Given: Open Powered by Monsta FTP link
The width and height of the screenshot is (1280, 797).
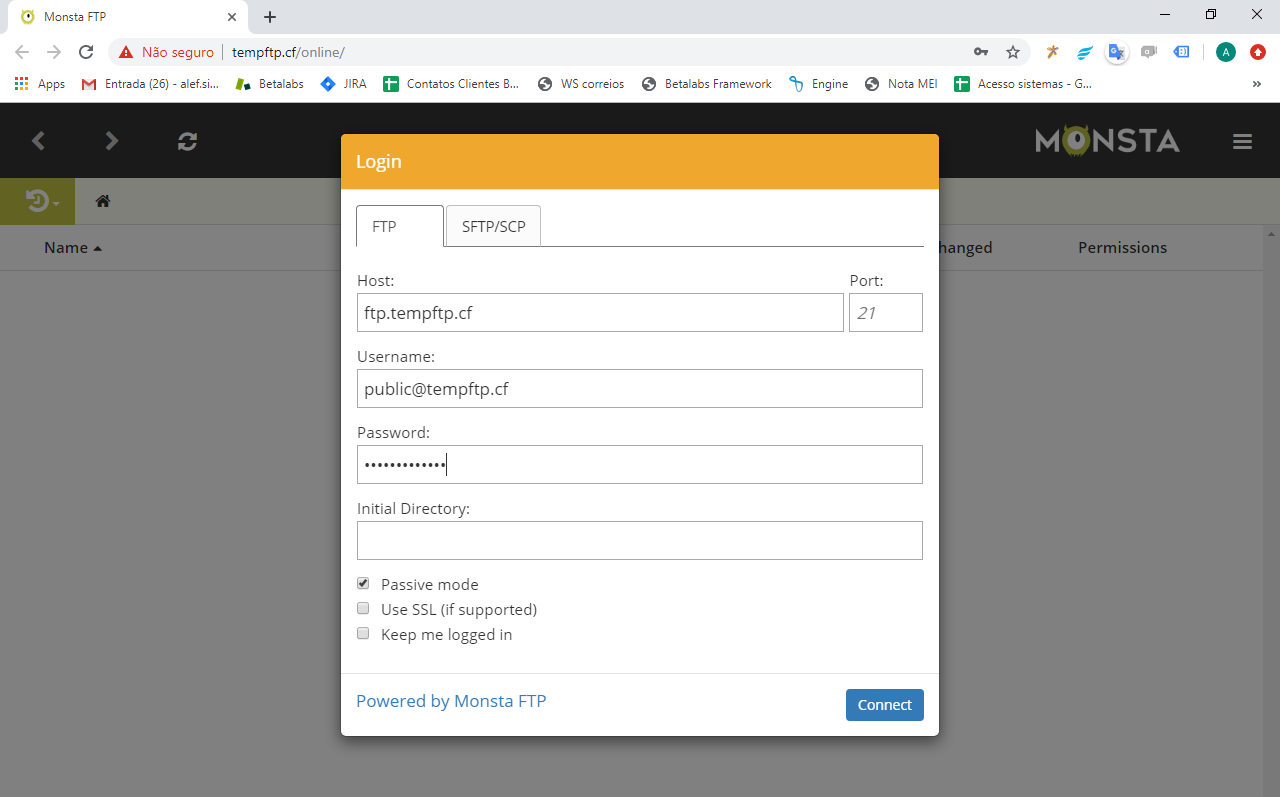Looking at the screenshot, I should (451, 701).
